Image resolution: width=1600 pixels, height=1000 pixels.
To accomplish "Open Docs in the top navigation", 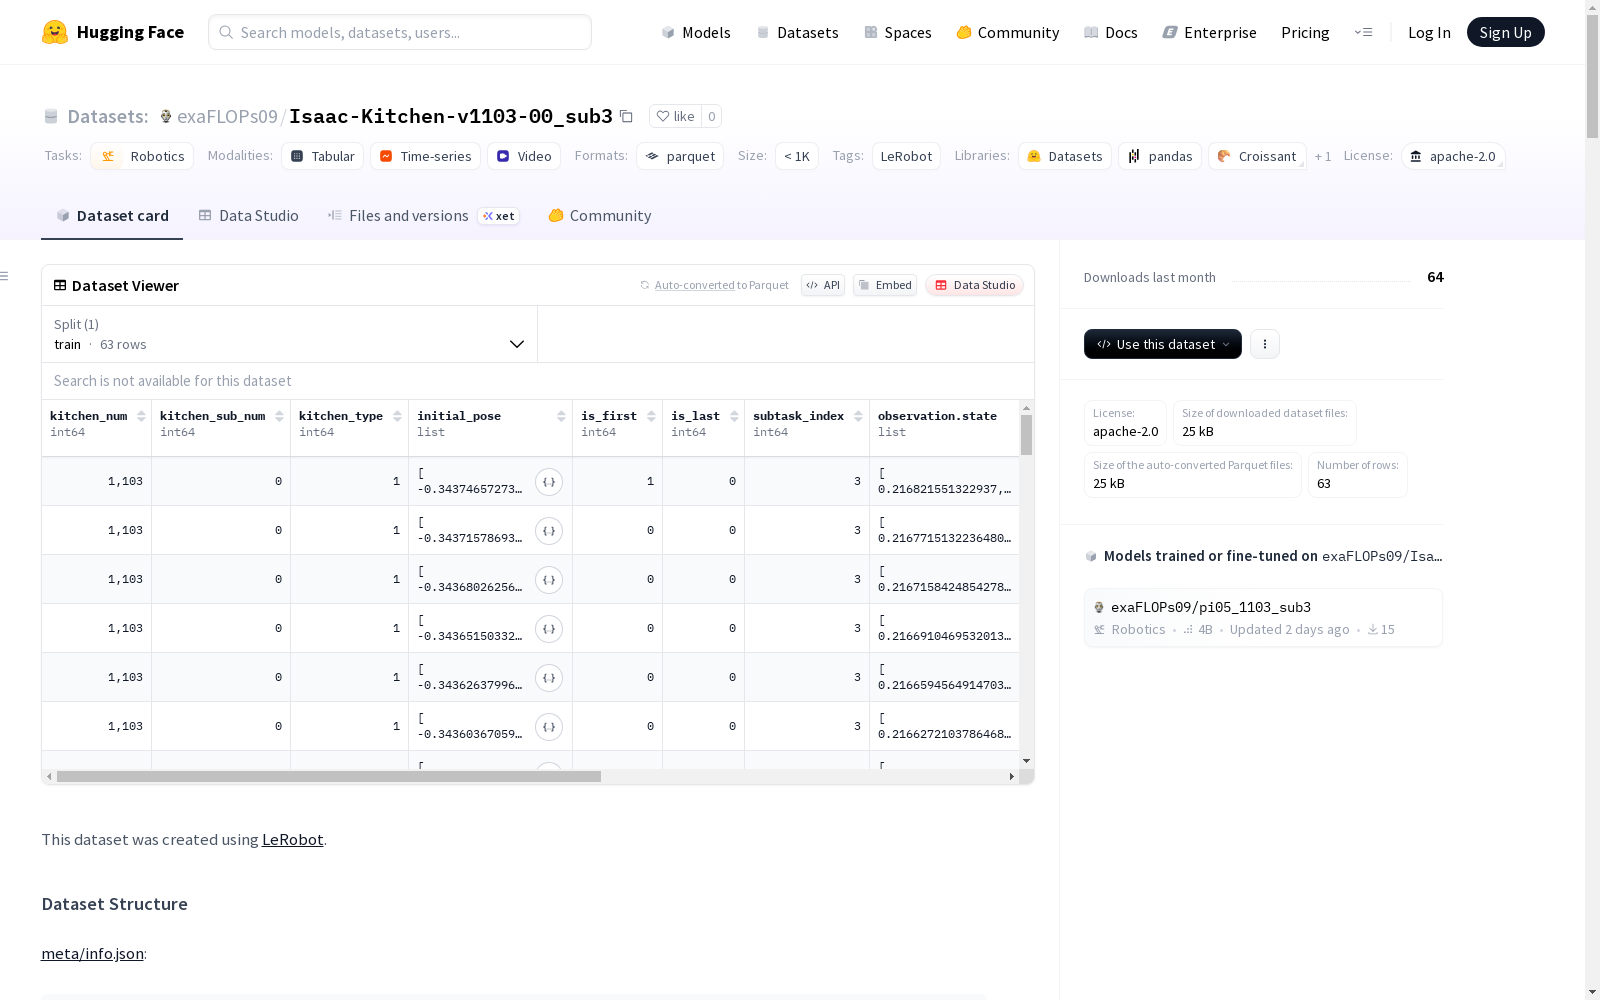I will coord(1111,32).
